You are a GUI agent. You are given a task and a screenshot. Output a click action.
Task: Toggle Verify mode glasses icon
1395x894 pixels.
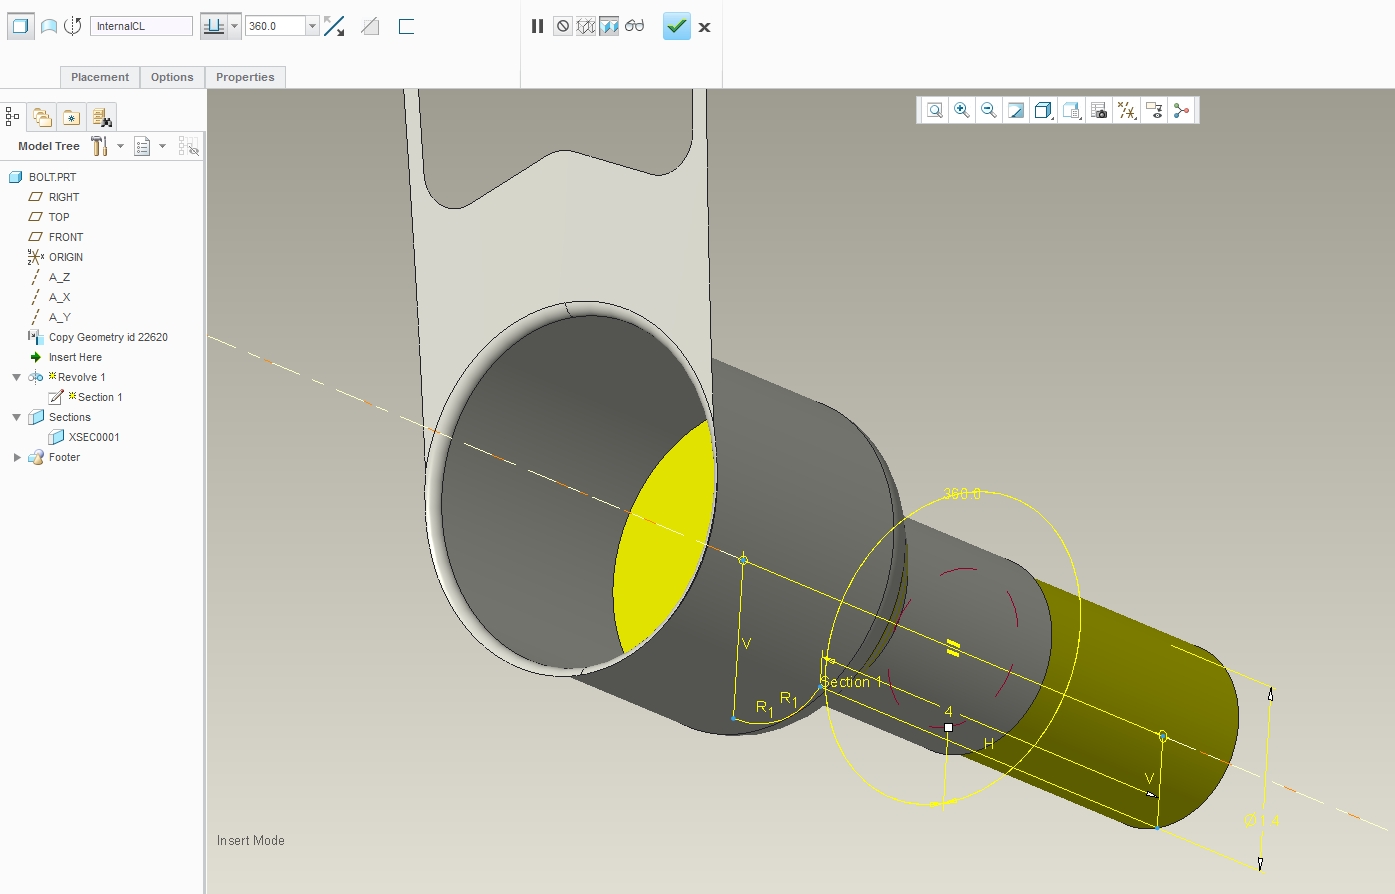coord(634,26)
